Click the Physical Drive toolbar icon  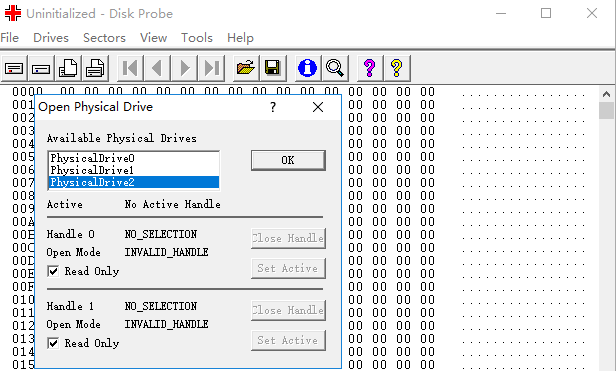coord(14,68)
